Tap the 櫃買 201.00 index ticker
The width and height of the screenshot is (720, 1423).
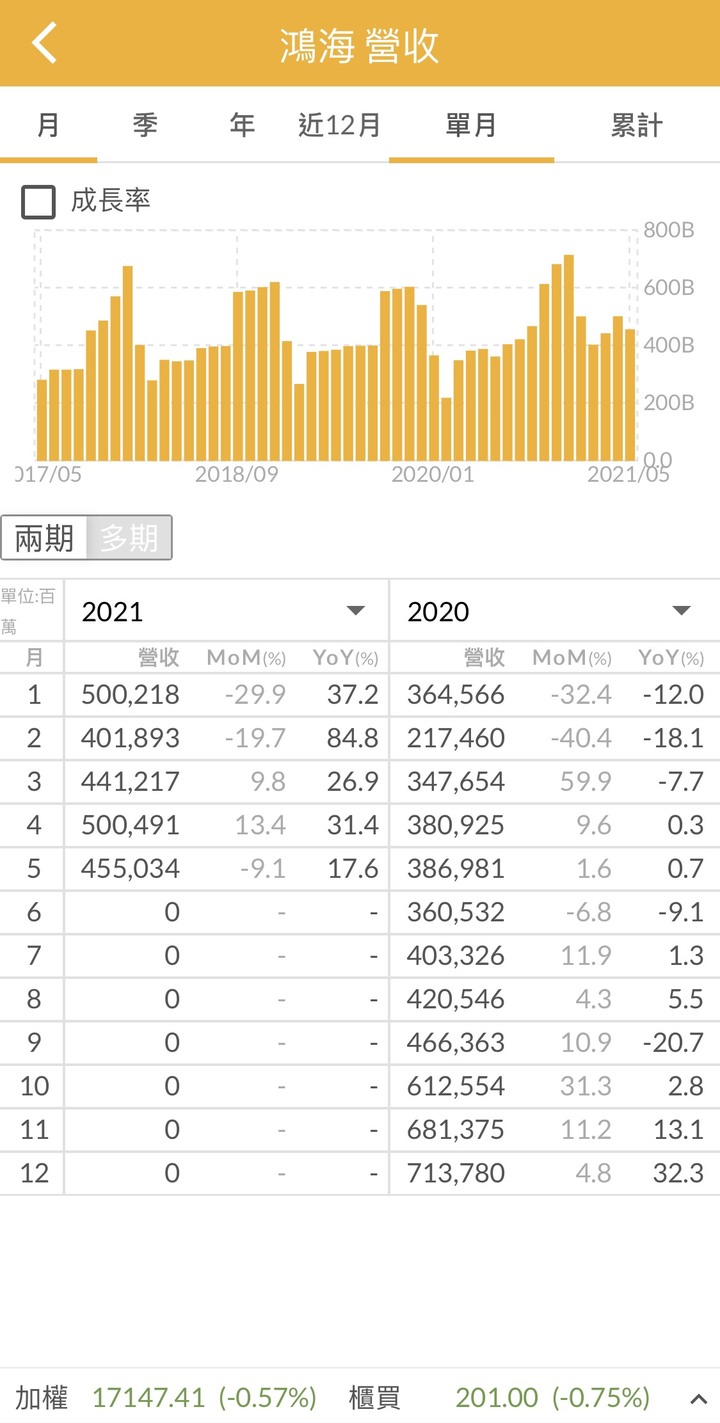click(499, 1398)
